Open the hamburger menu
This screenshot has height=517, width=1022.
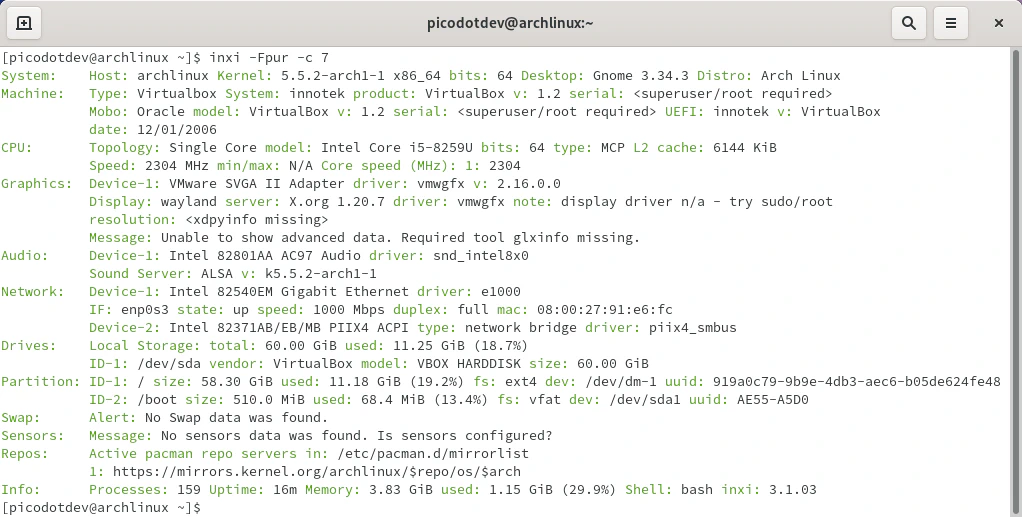click(951, 22)
